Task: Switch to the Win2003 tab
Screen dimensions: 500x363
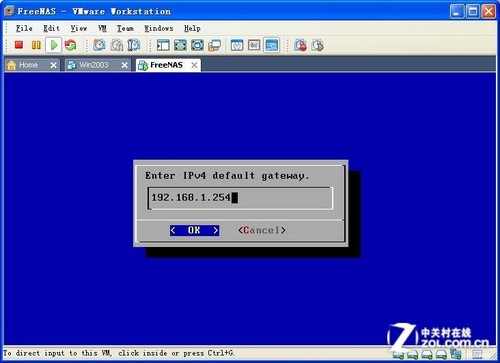Action: point(94,65)
